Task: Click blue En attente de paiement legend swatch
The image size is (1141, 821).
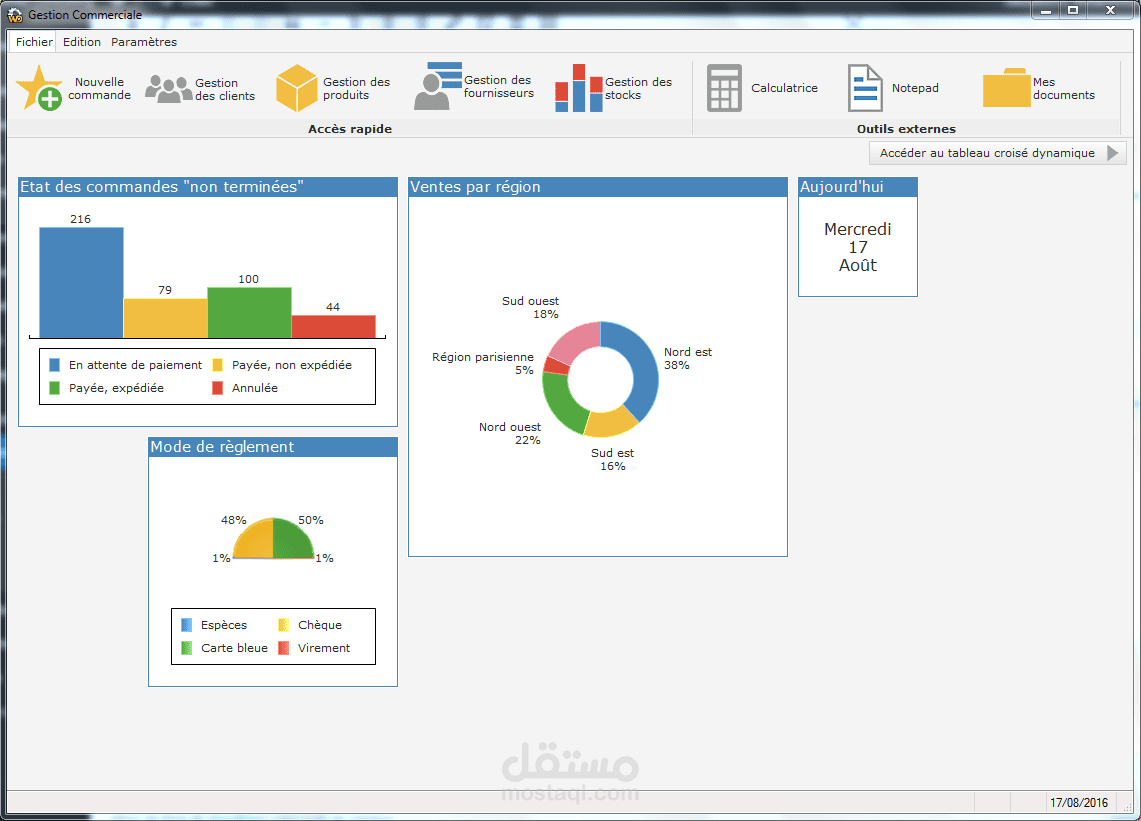Action: coord(55,365)
